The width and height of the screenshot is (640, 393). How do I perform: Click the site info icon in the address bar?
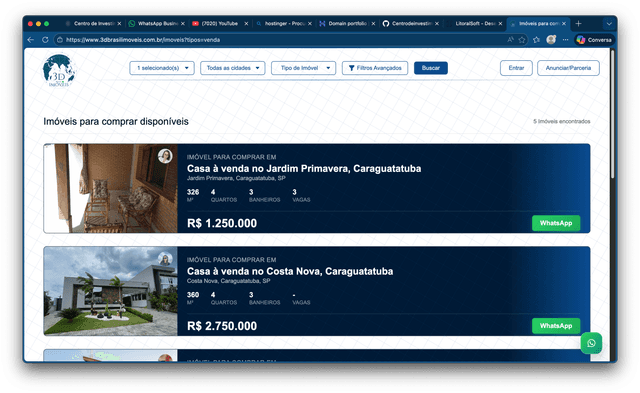tap(60, 40)
